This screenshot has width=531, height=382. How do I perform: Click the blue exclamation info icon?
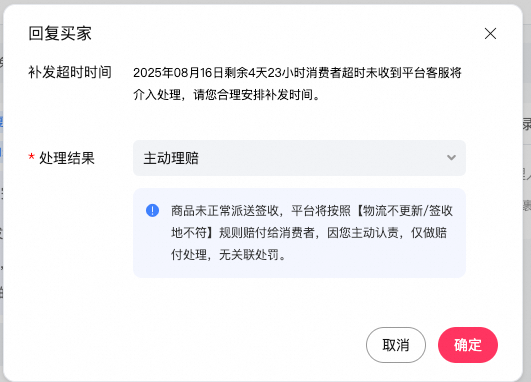click(152, 210)
